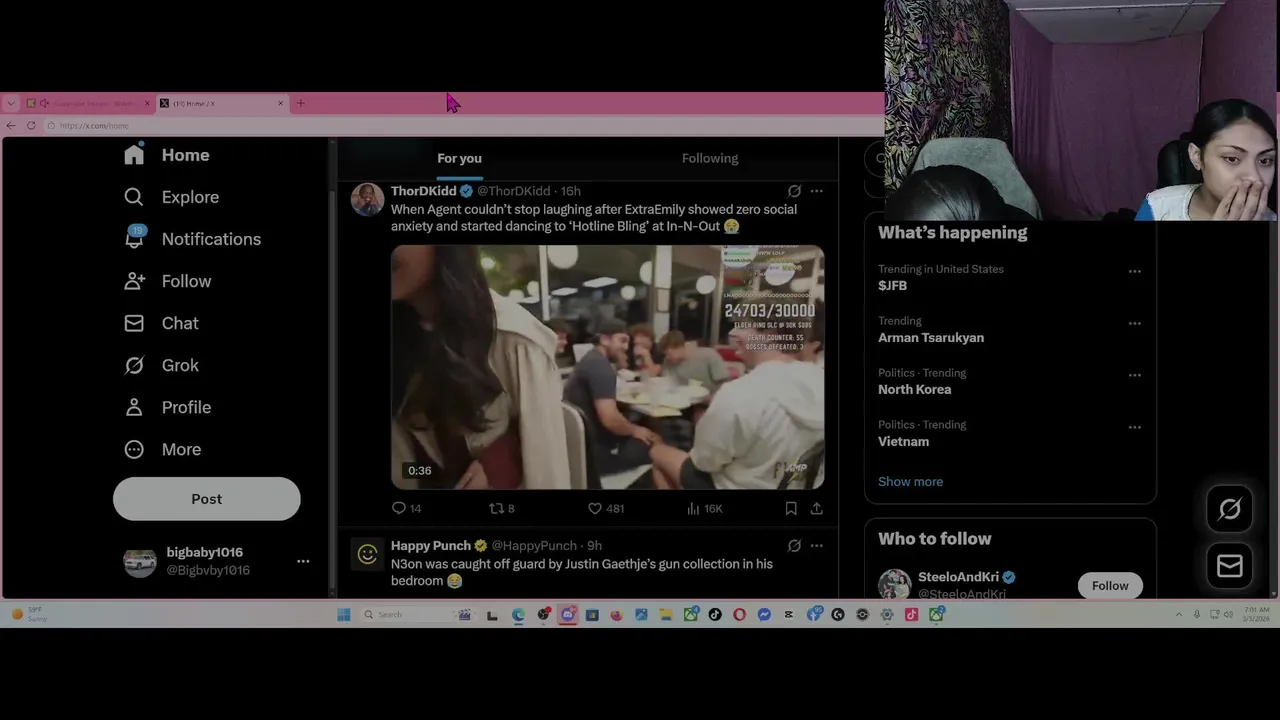The image size is (1280, 720).
Task: Open the More options menu in sidebar
Action: pyautogui.click(x=162, y=449)
